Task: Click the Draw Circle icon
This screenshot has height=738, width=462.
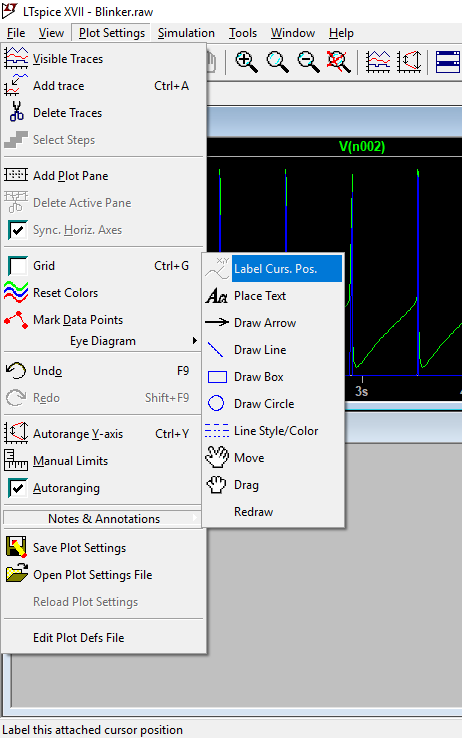Action: coord(216,403)
